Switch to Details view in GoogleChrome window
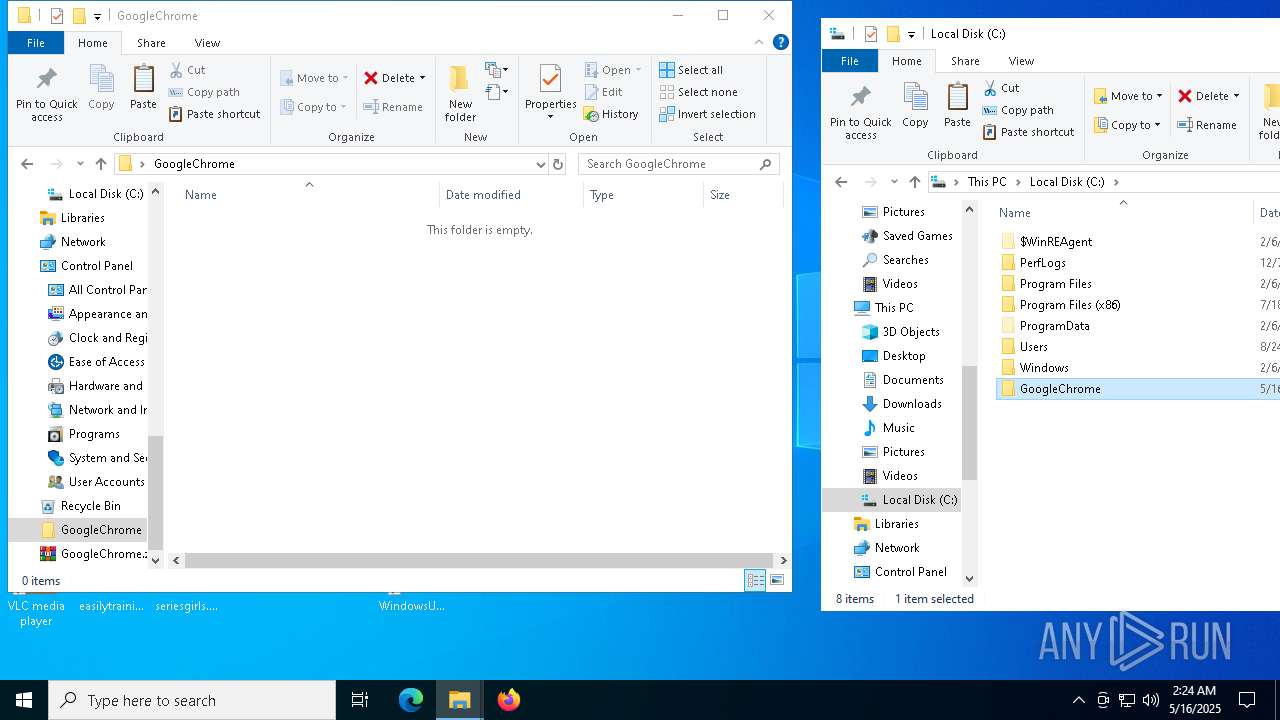The image size is (1280, 720). pyautogui.click(x=756, y=580)
